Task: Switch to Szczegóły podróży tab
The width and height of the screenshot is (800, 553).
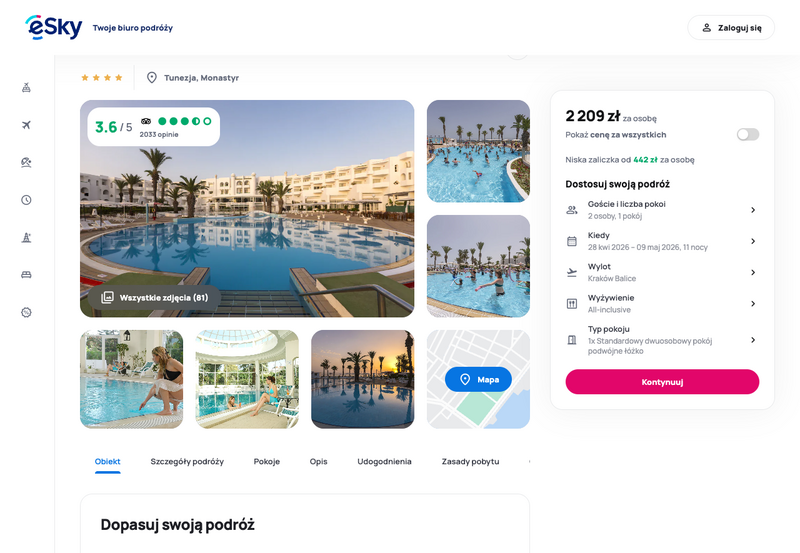Action: click(x=187, y=462)
